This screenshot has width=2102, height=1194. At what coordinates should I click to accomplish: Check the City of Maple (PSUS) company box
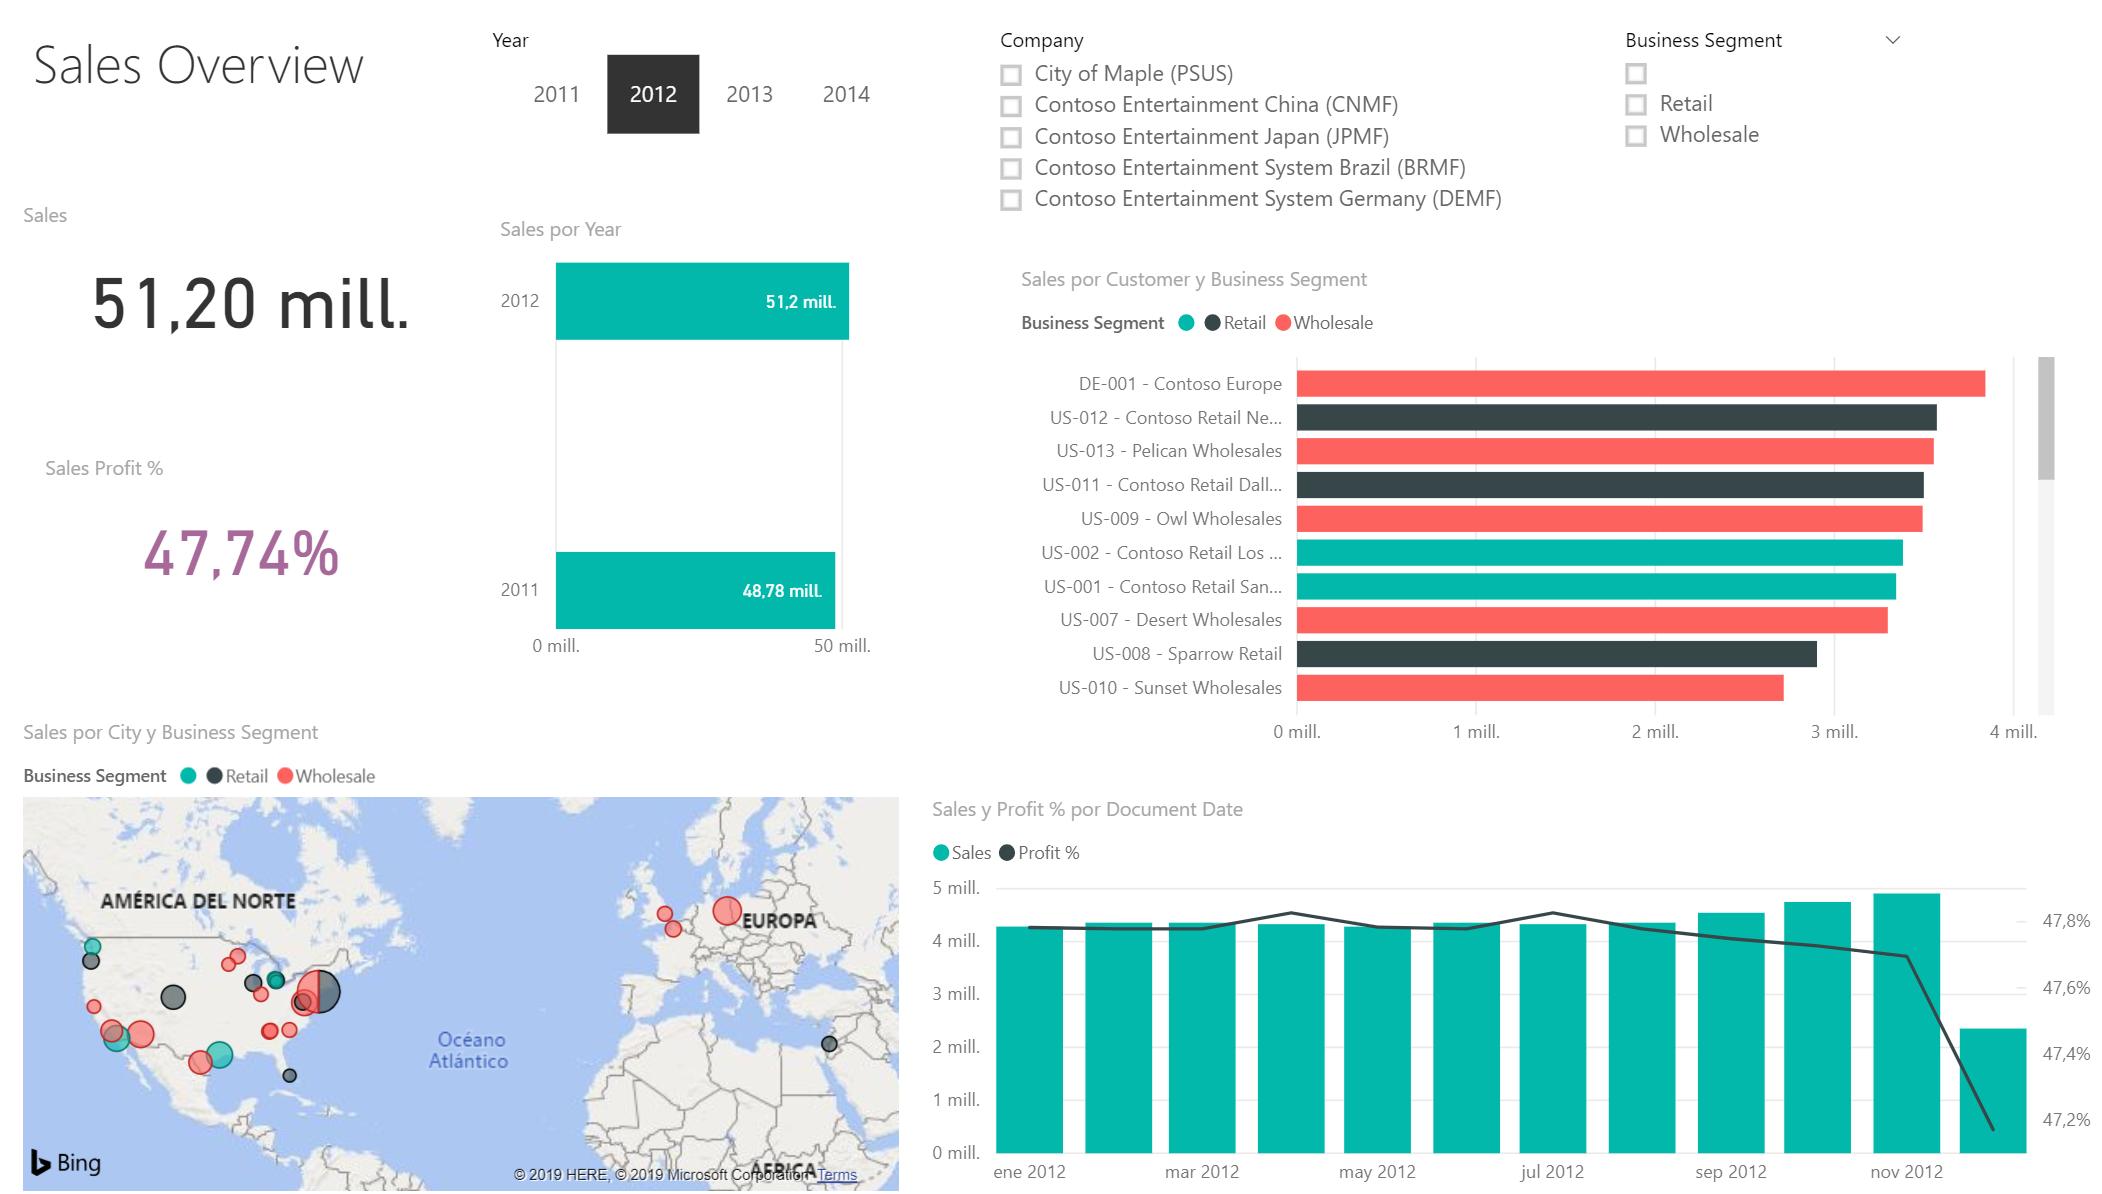click(x=1011, y=75)
